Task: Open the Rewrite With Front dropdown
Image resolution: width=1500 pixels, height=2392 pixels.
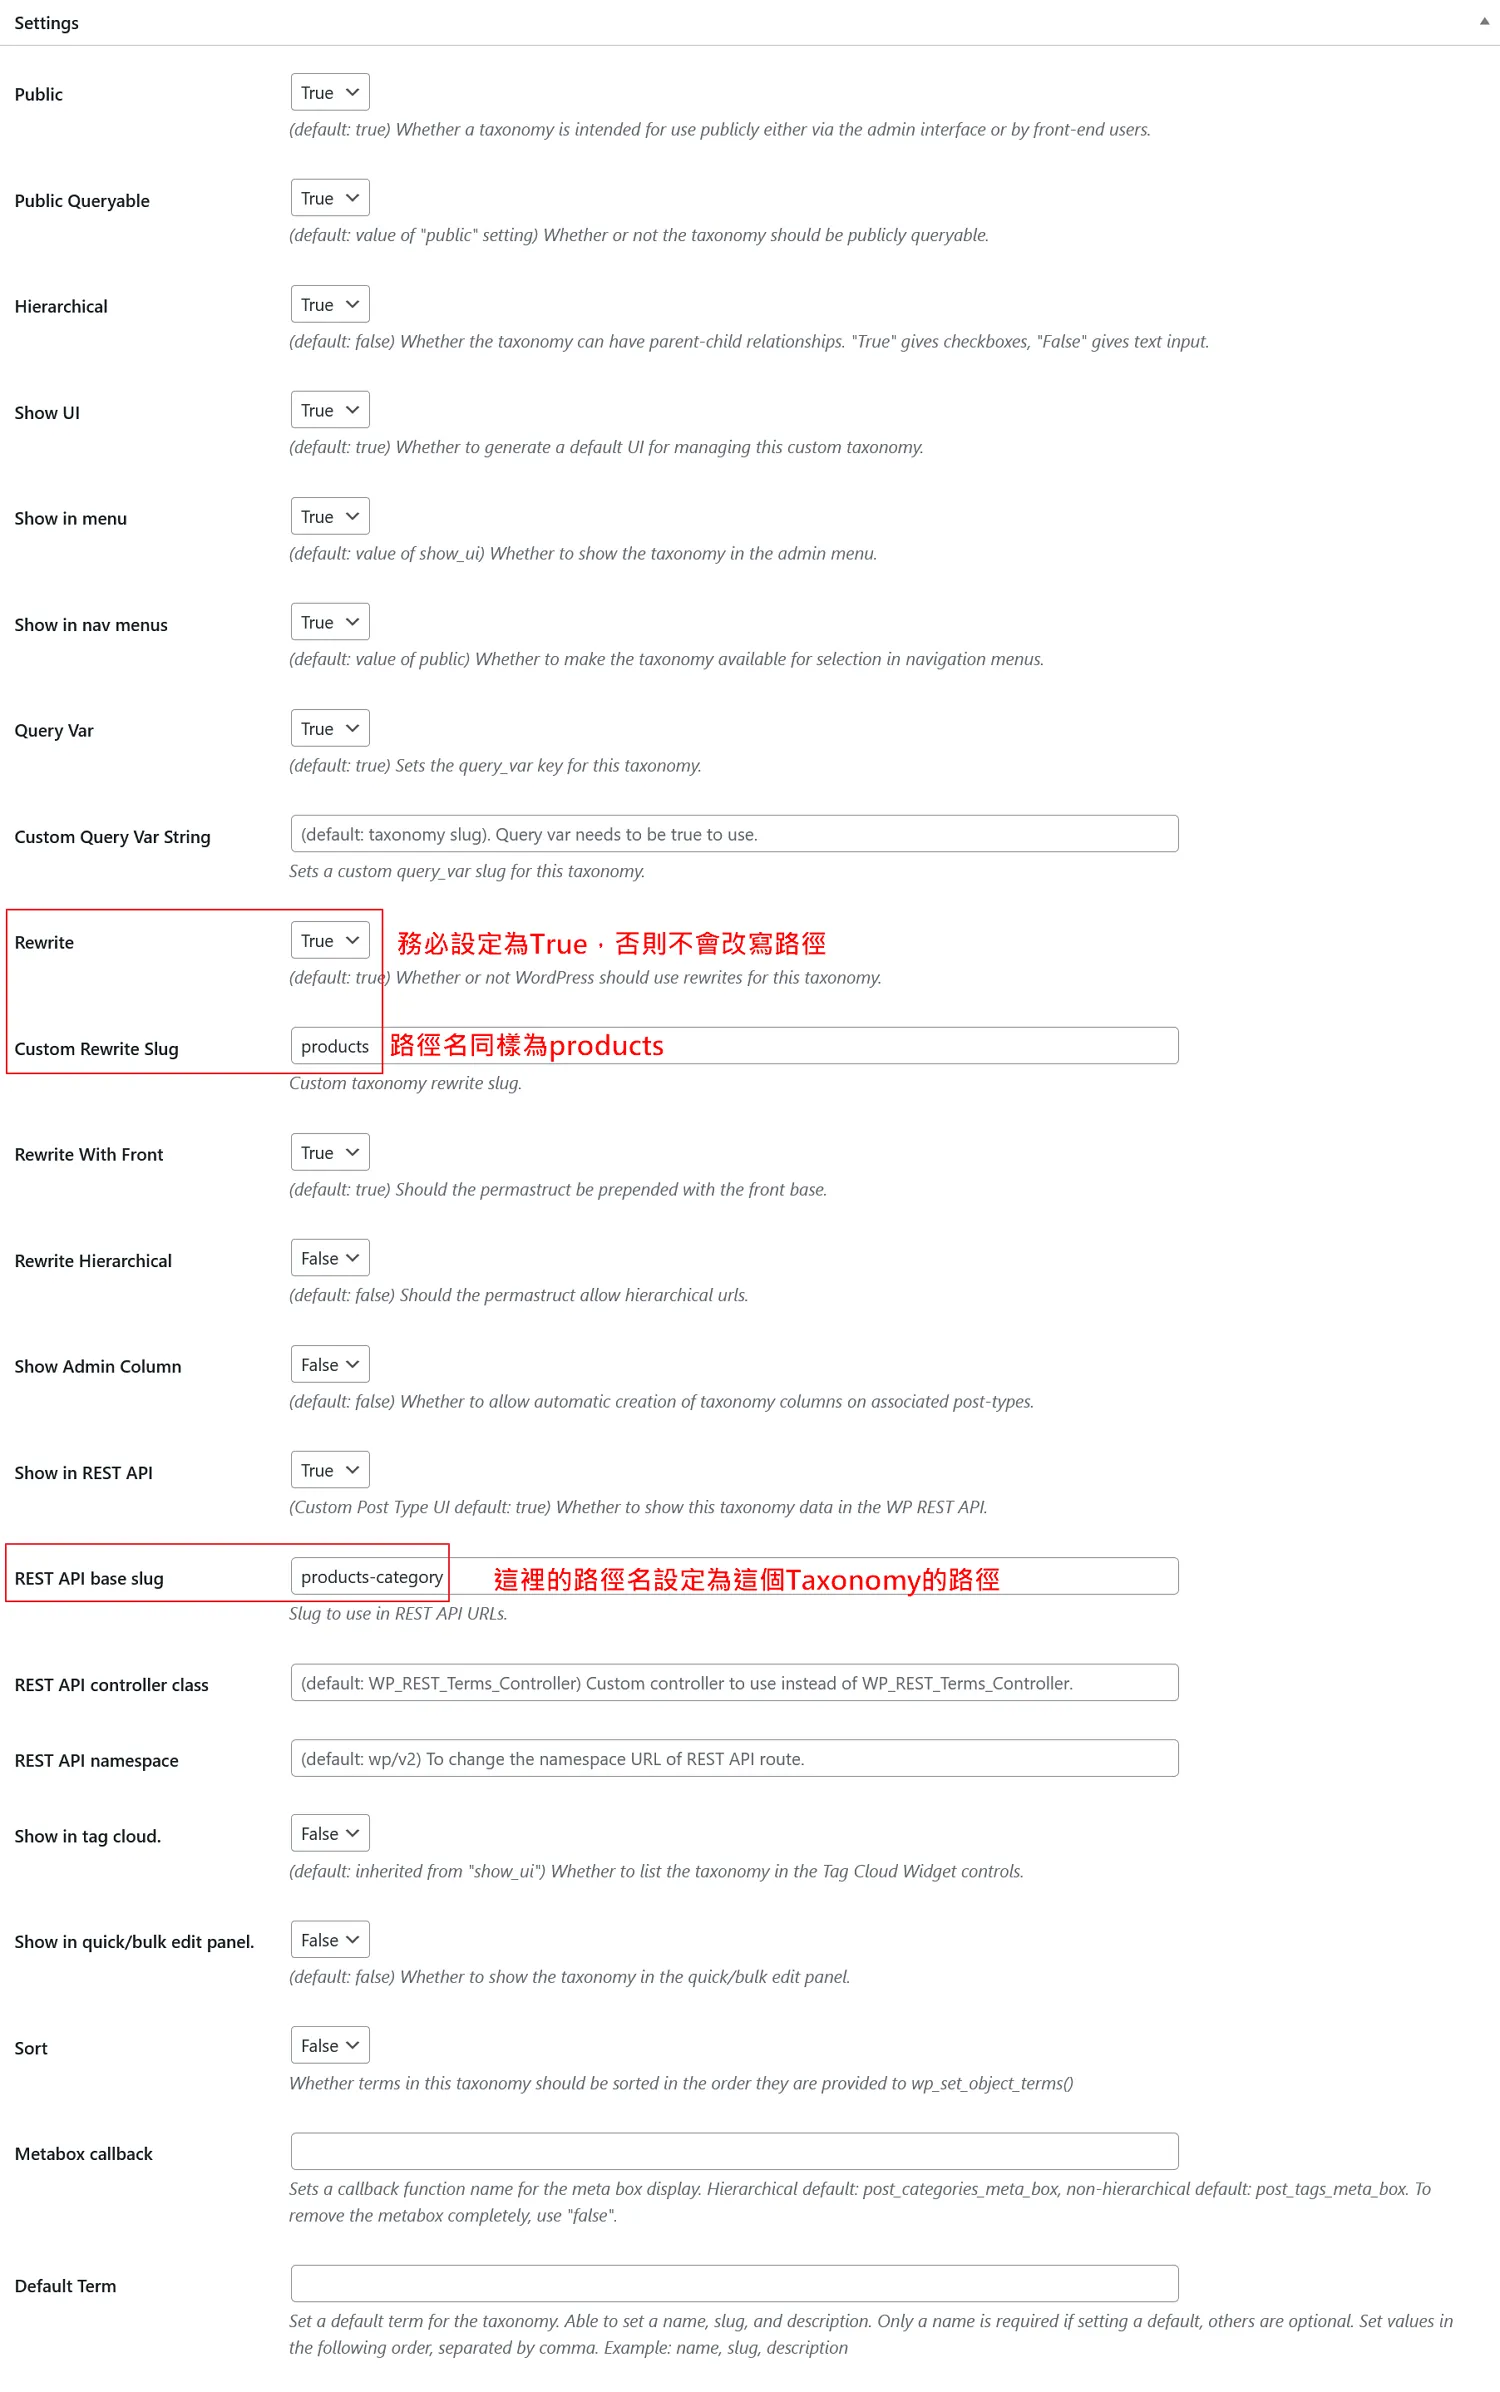Action: (329, 1153)
